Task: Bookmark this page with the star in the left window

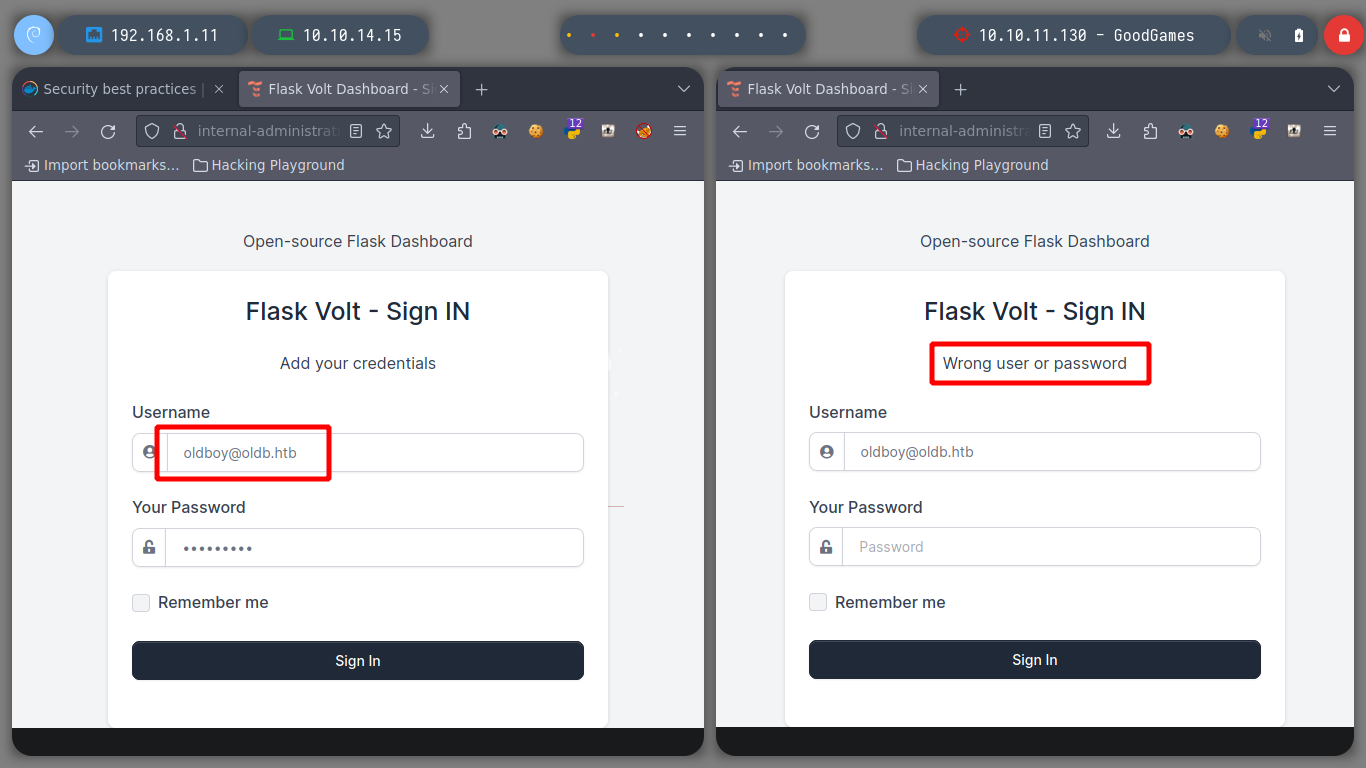Action: click(x=384, y=131)
